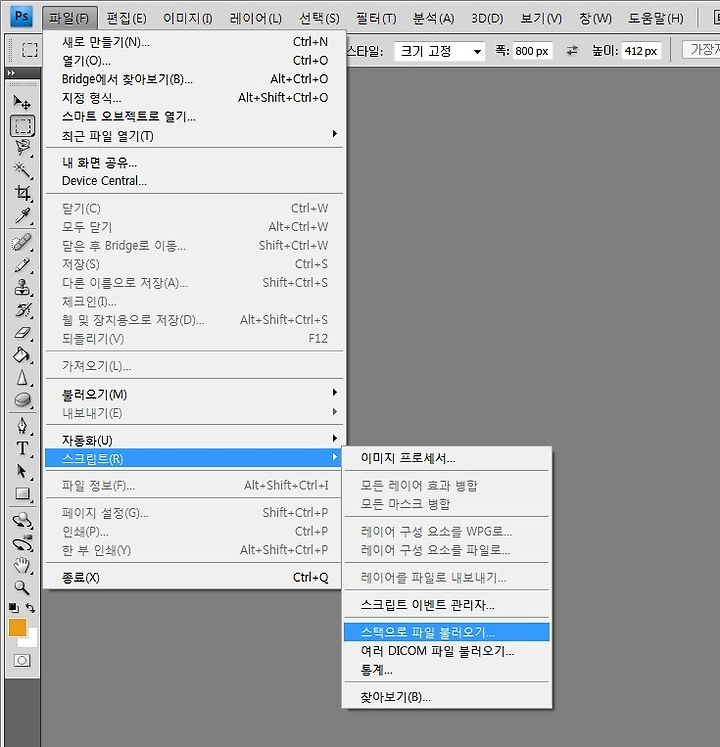Select the Magic Wand tool

(22, 170)
